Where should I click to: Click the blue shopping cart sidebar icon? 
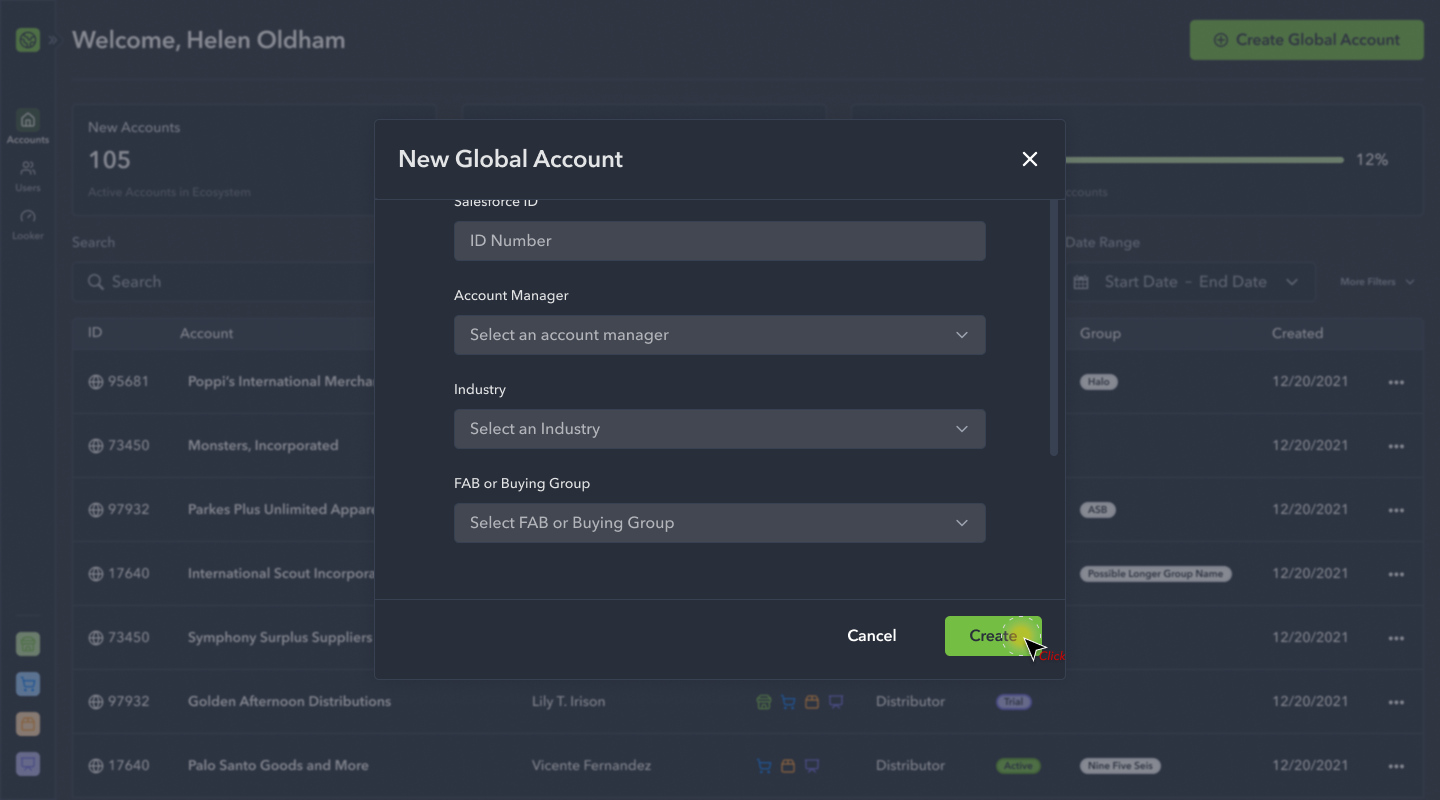(x=27, y=684)
